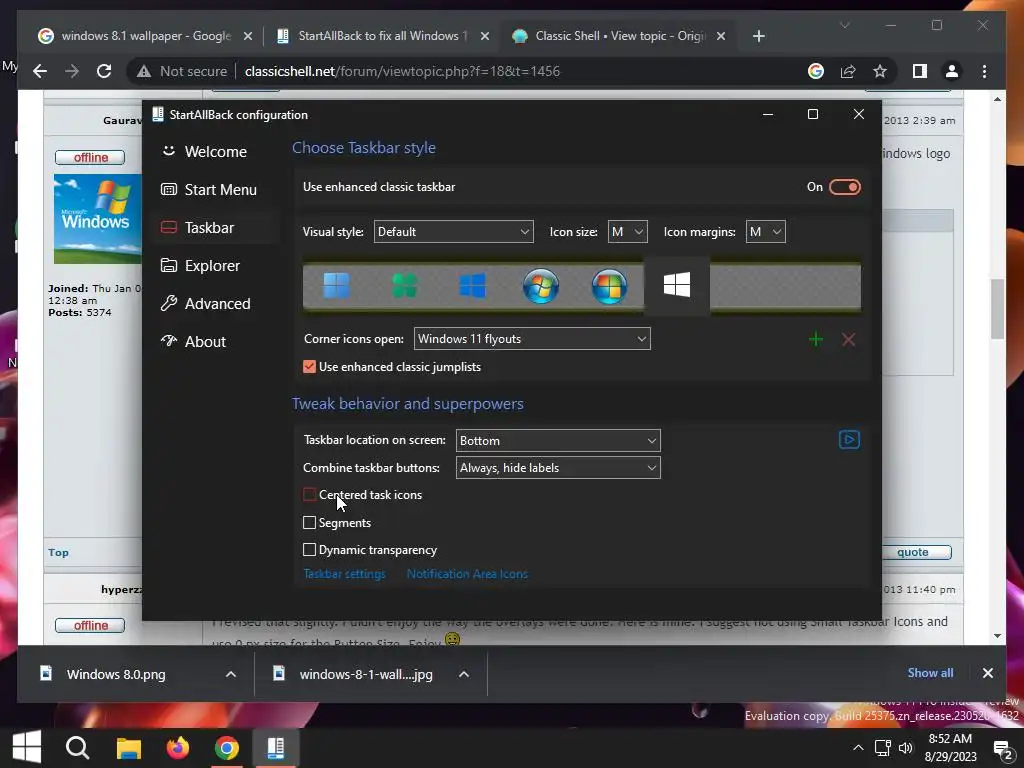This screenshot has width=1024, height=768.
Task: Open the Explorer section
Action: click(x=216, y=266)
